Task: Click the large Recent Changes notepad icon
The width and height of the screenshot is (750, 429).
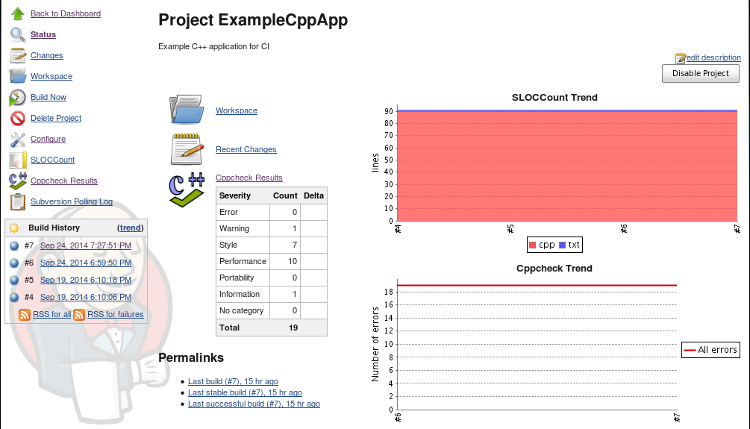Action: (x=186, y=149)
